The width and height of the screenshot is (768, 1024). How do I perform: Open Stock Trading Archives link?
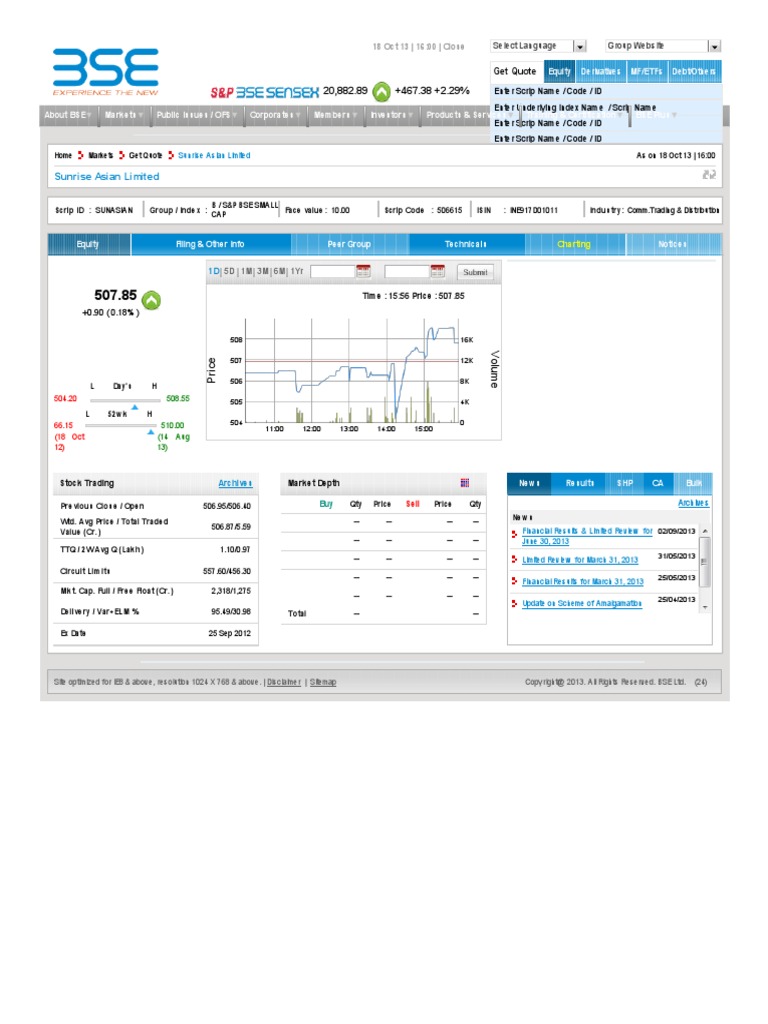coord(235,483)
